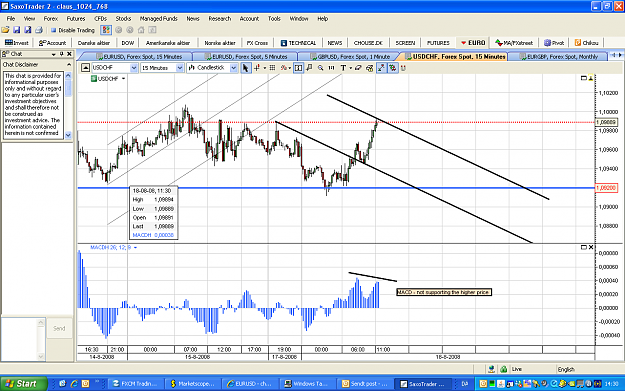Image resolution: width=625 pixels, height=391 pixels.
Task: Open the Chat panel options dropdown
Action: click(53, 54)
